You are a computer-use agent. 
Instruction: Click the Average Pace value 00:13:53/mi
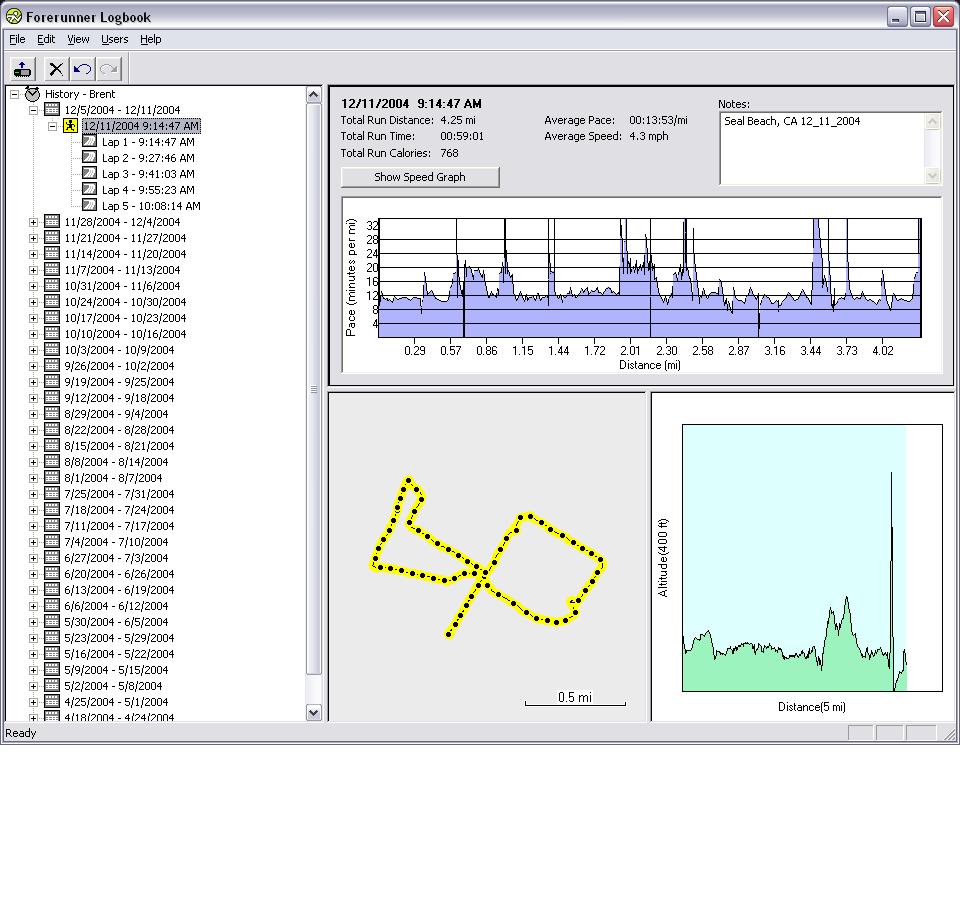658,120
